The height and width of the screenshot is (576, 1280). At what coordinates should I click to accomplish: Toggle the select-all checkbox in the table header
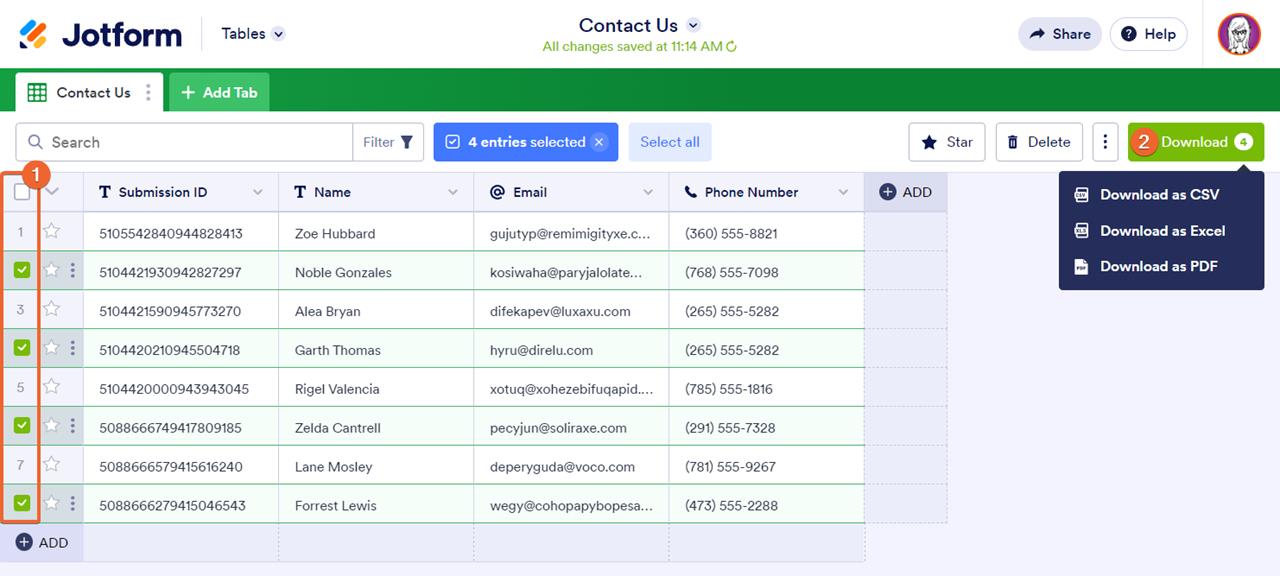coord(22,192)
